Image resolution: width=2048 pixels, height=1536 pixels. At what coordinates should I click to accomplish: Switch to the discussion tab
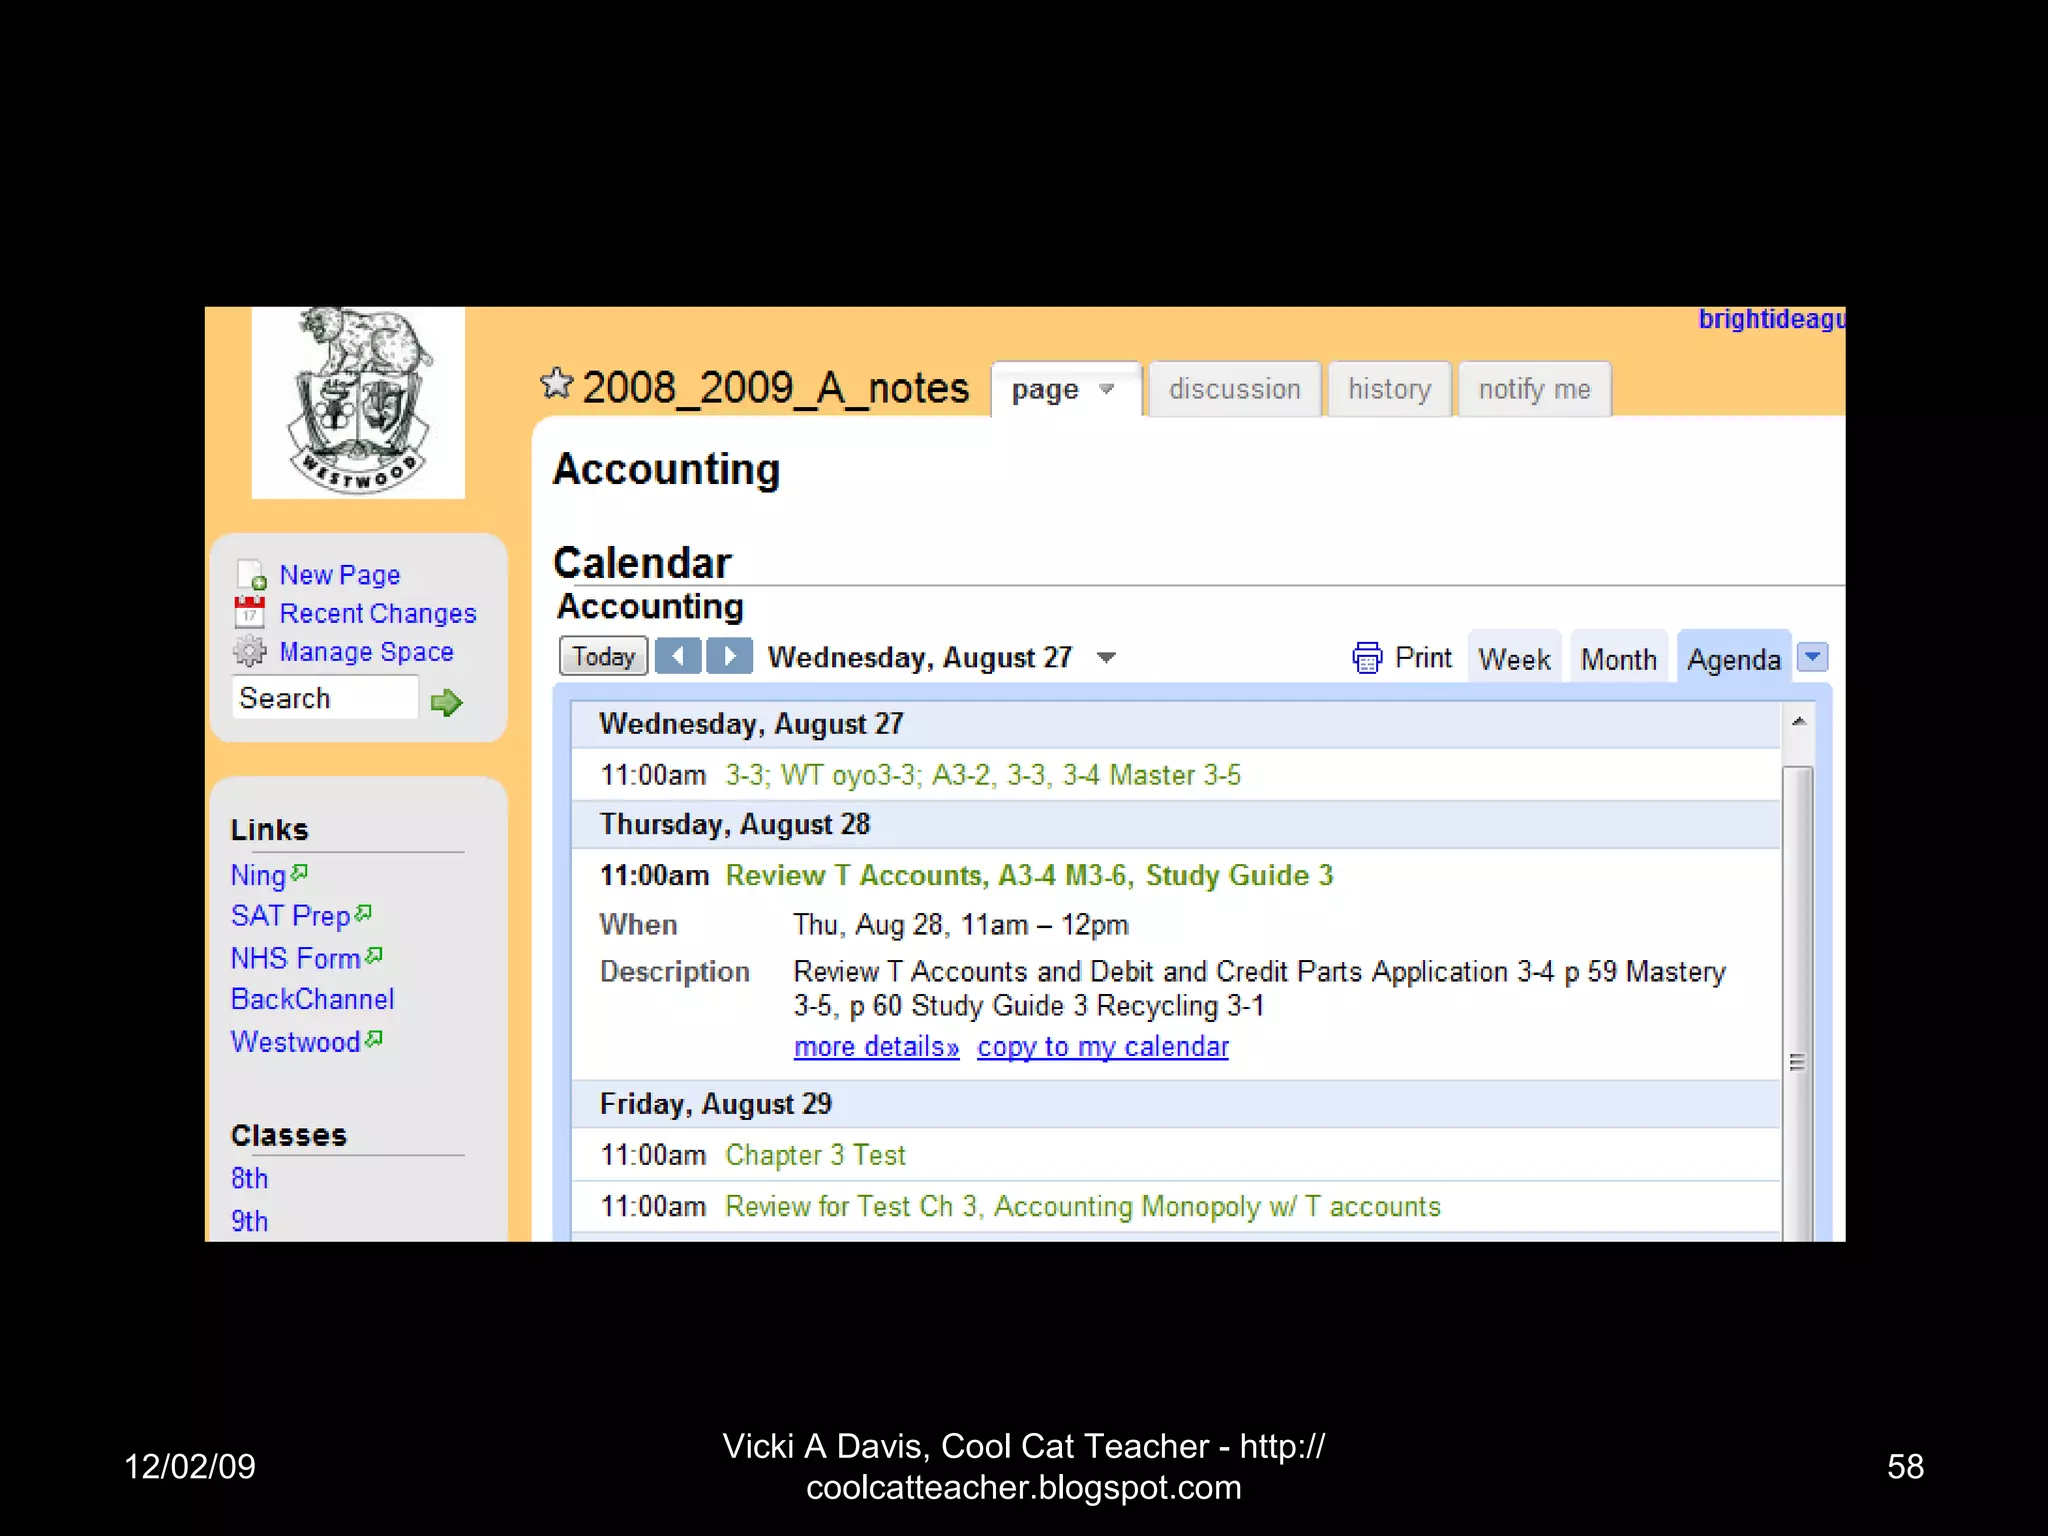click(1234, 389)
